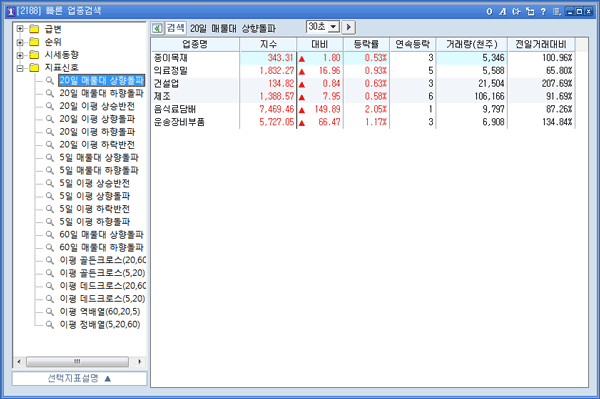
Task: Click the play arrow button next to 30초
Action: click(348, 27)
